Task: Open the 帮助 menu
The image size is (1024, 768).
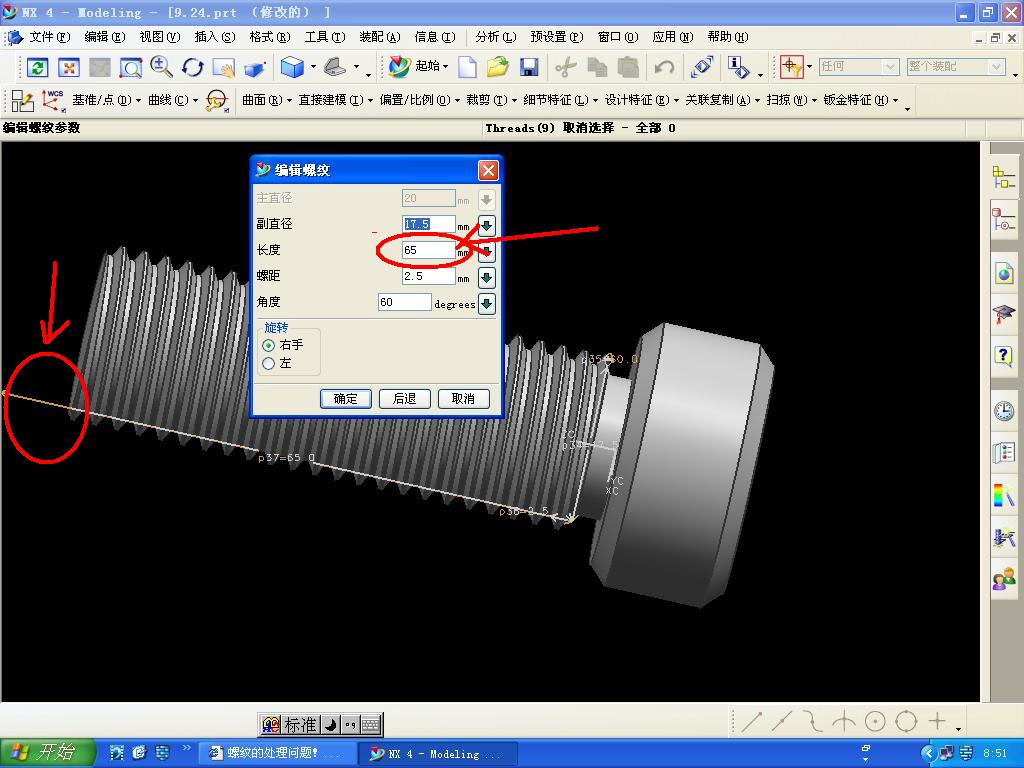Action: (728, 37)
